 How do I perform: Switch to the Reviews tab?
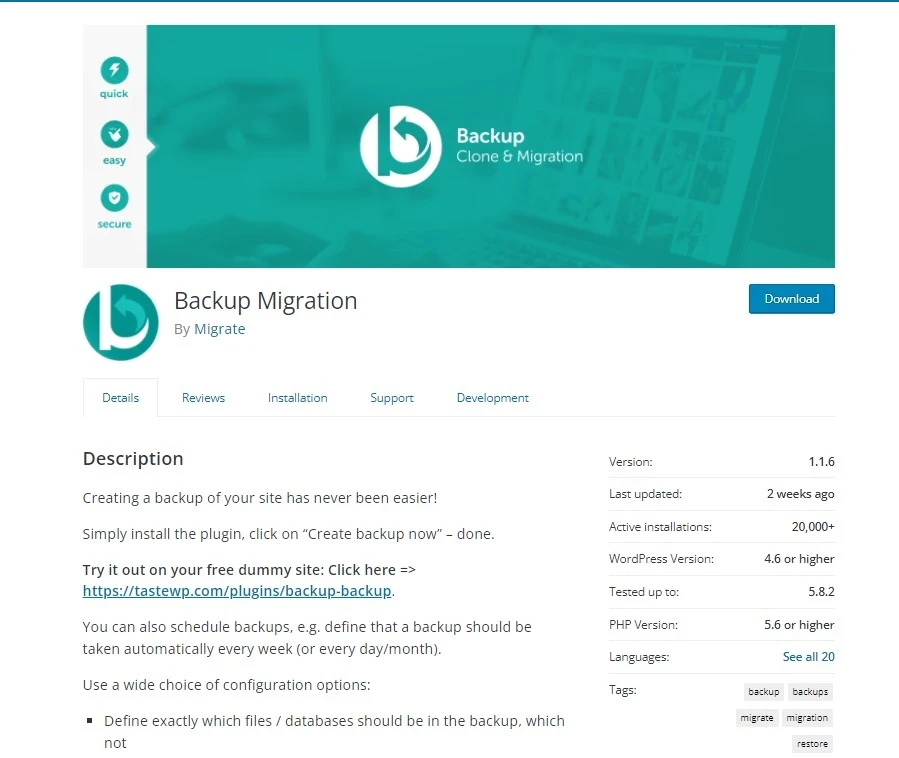(x=203, y=397)
